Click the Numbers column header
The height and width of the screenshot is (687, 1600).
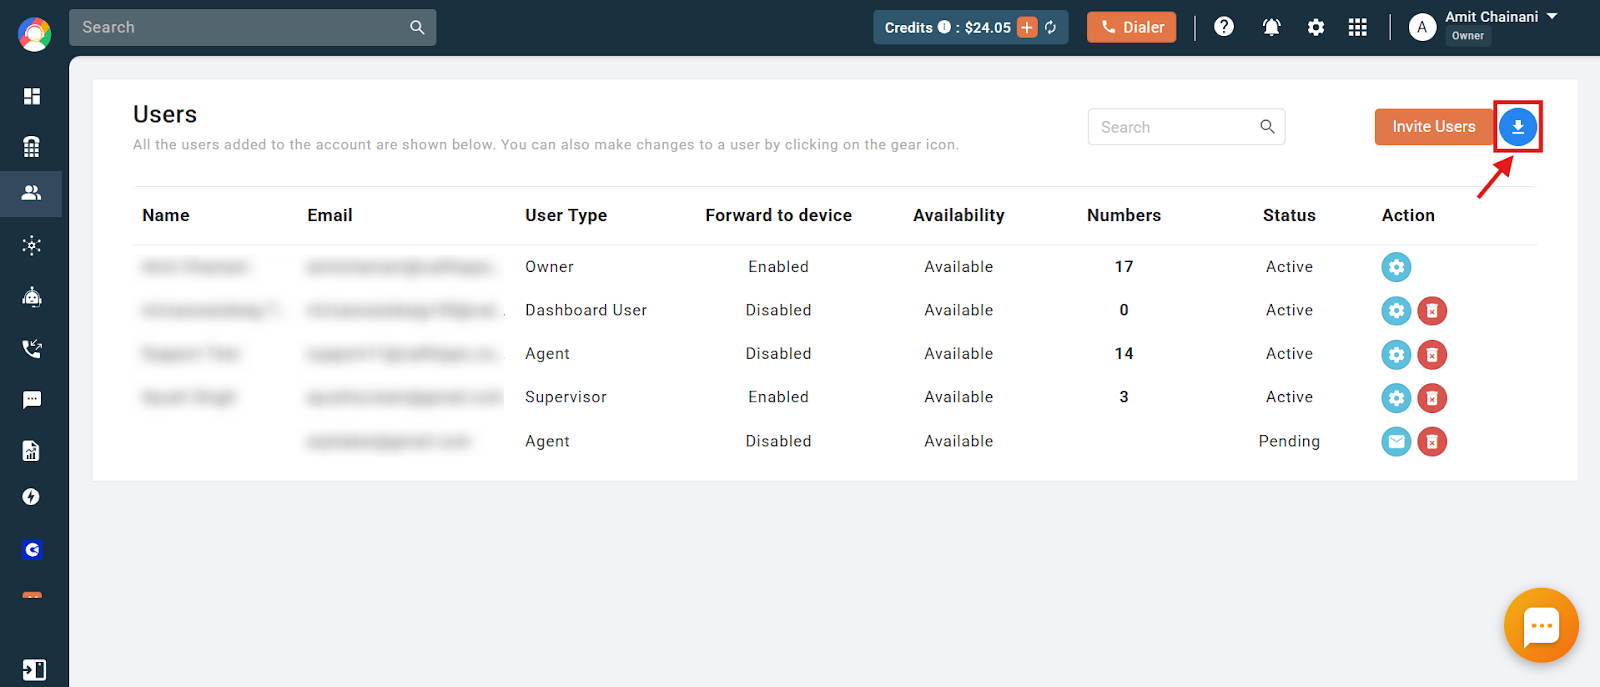[1124, 215]
